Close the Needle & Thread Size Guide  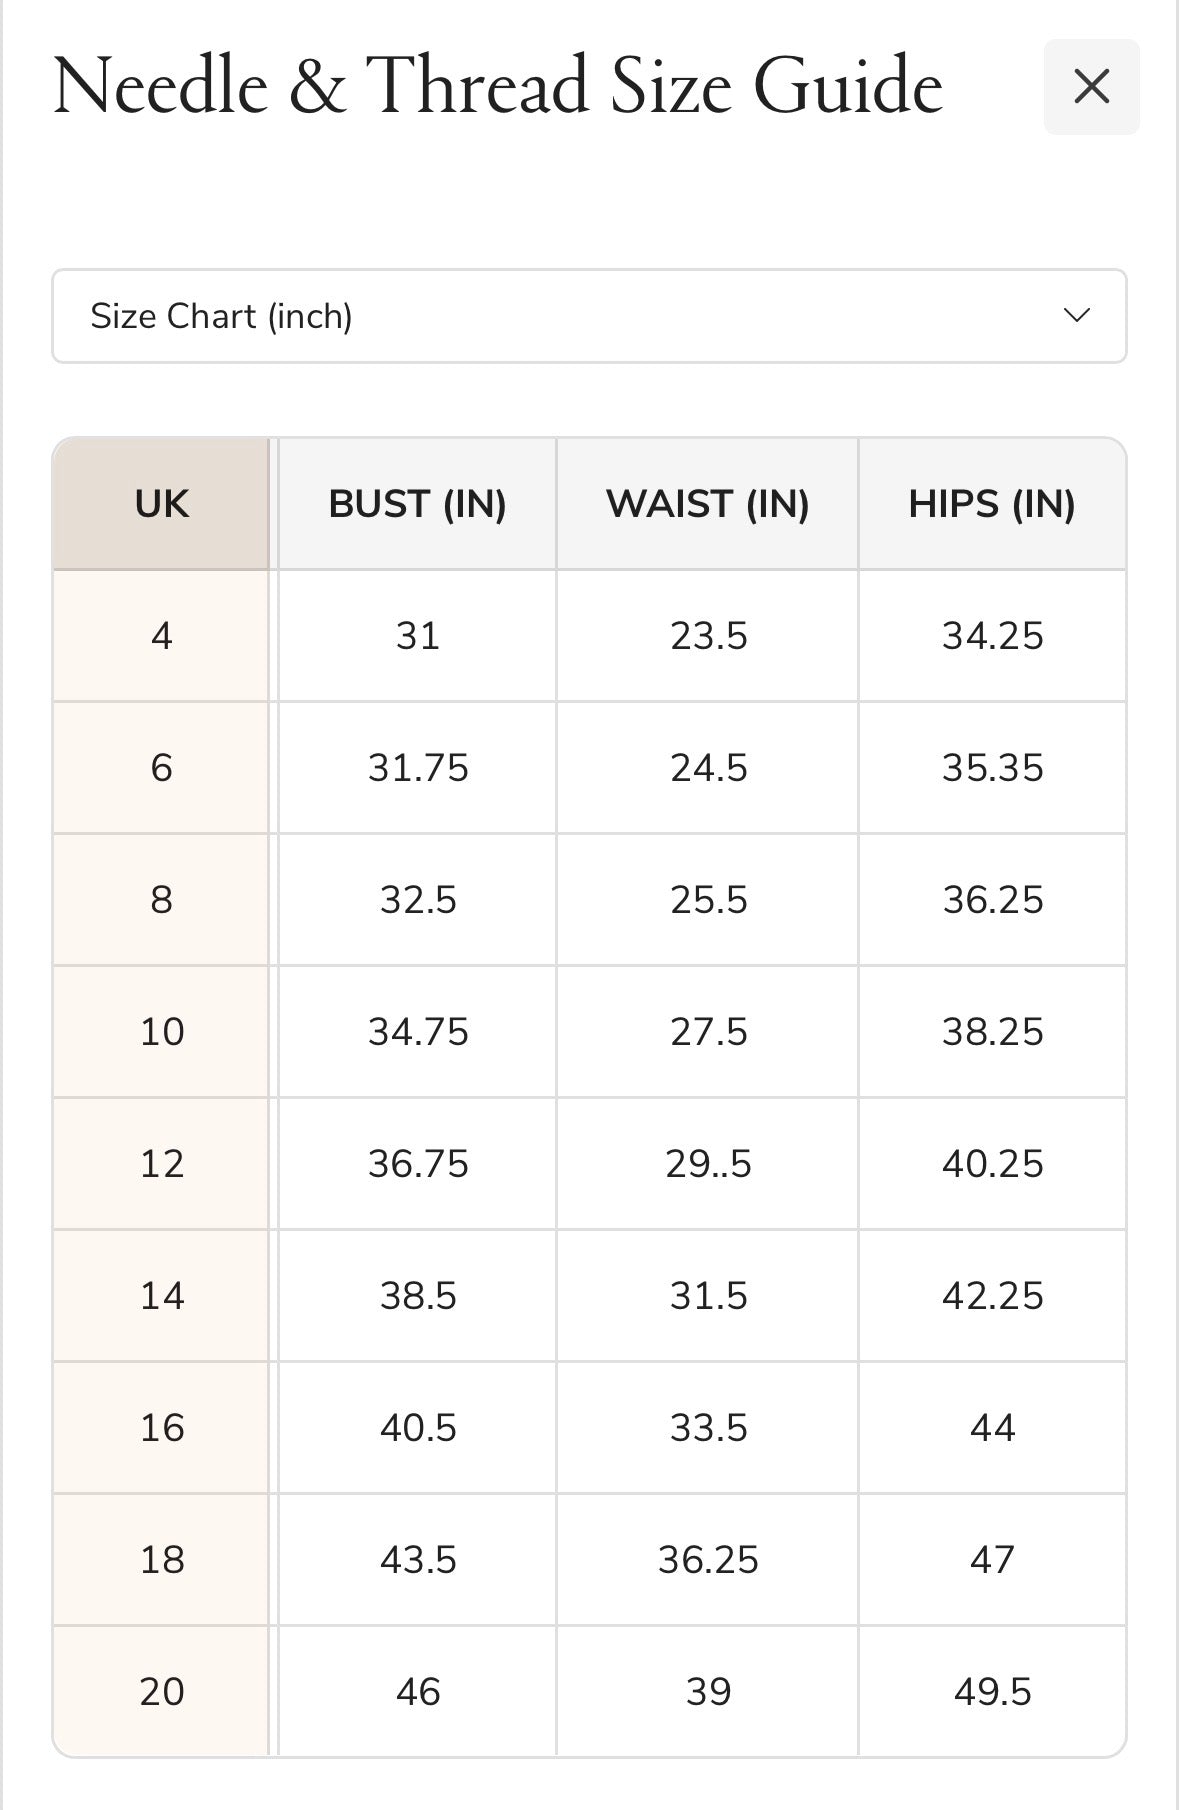click(1091, 87)
